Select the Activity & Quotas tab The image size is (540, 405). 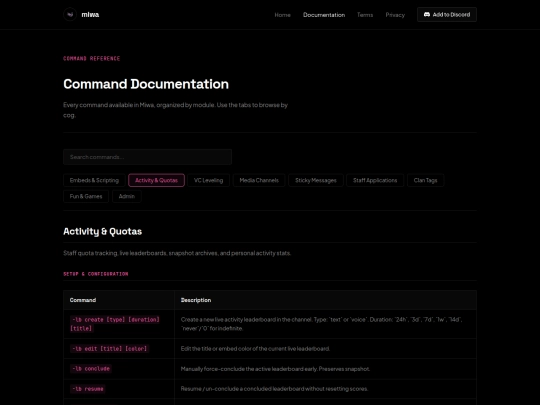point(156,180)
